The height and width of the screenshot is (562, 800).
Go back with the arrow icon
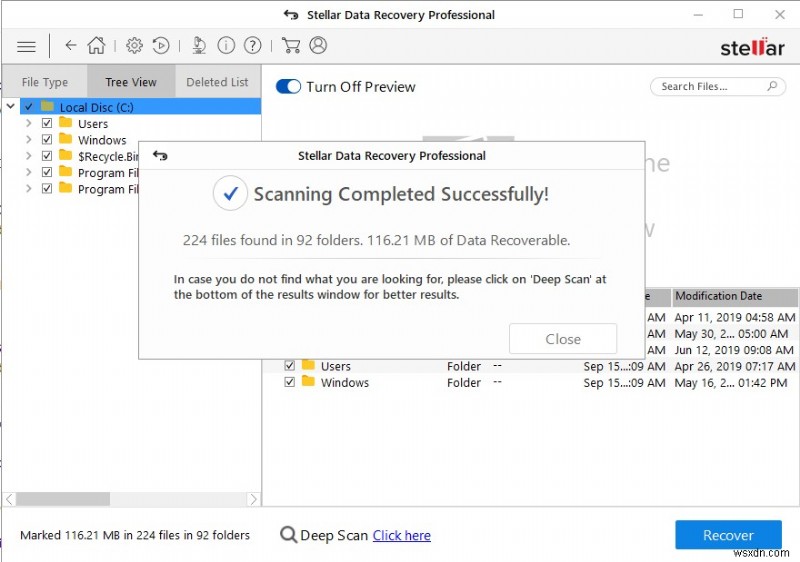tap(70, 45)
